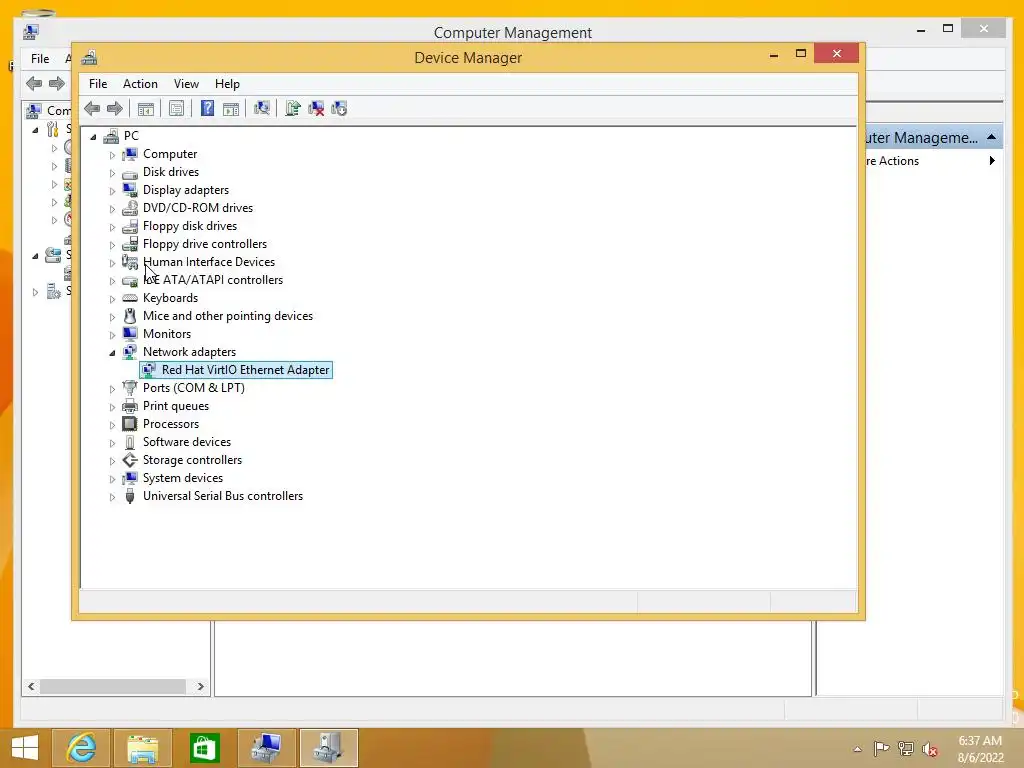Expand the System devices arrow
This screenshot has height=768, width=1024.
pos(112,479)
